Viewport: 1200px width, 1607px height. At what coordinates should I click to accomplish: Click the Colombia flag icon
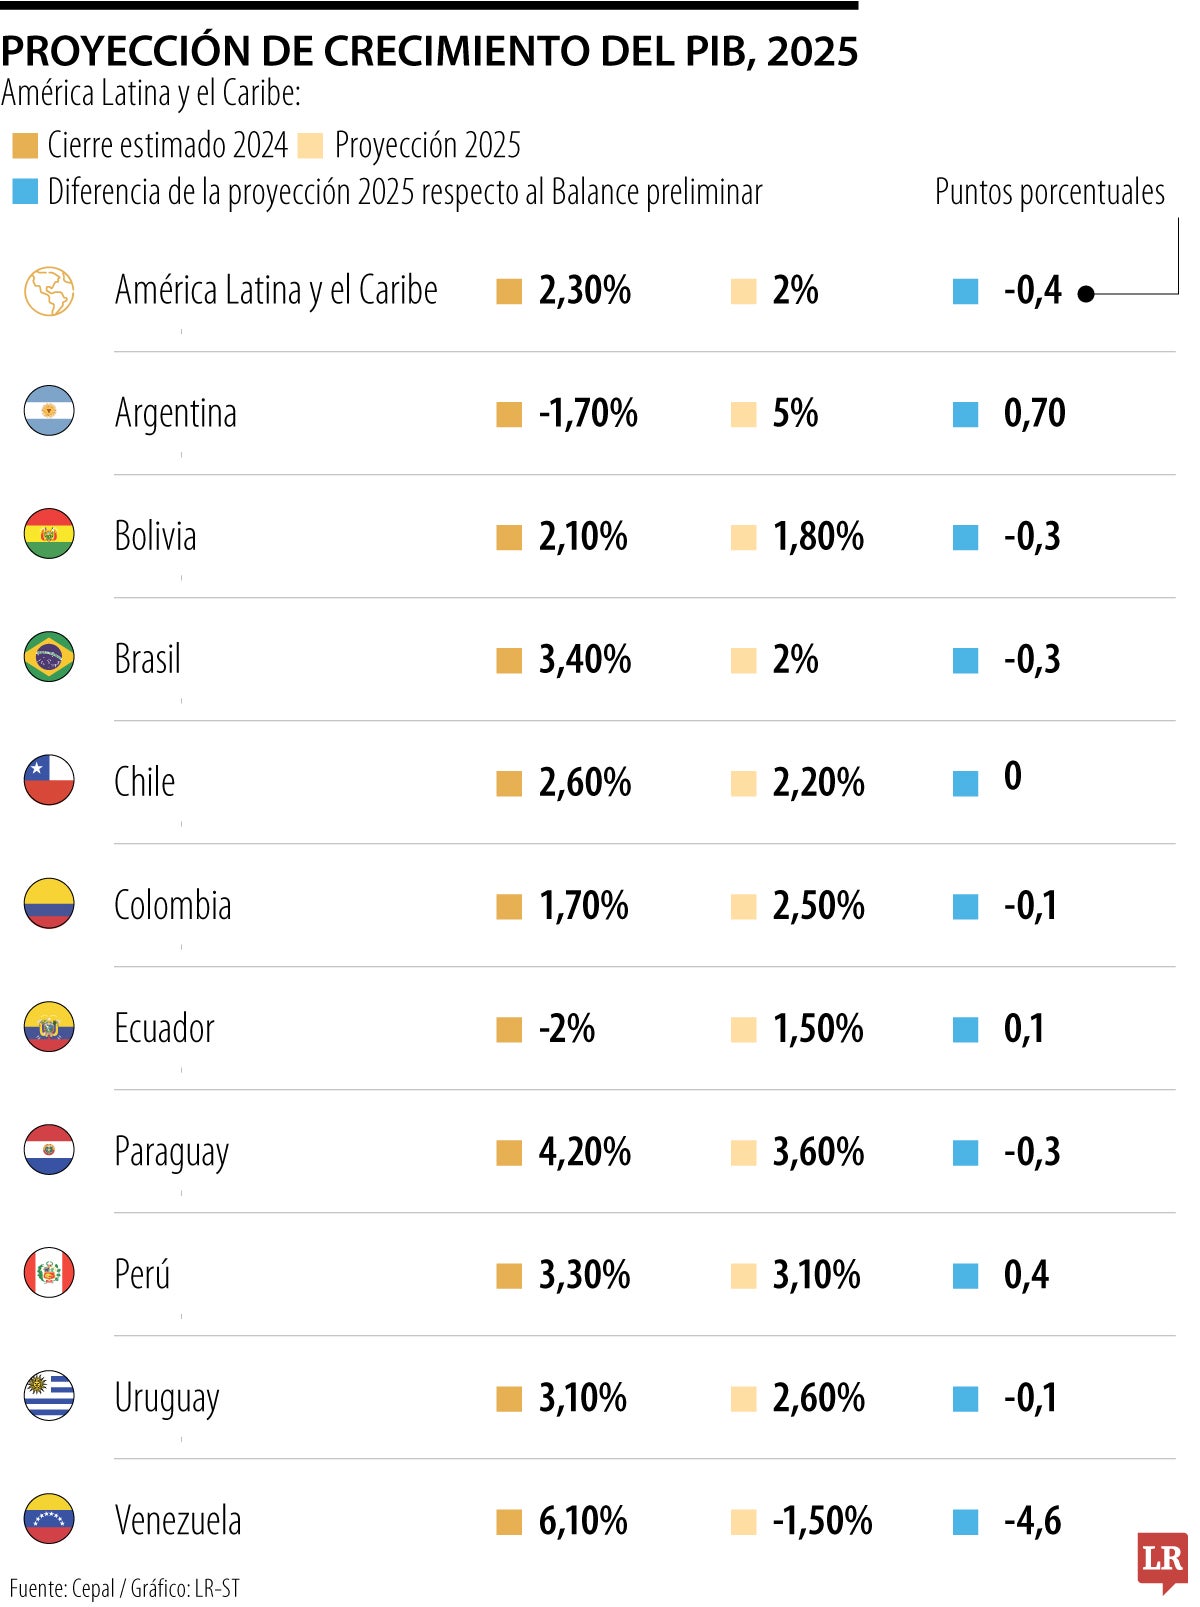[x=49, y=903]
